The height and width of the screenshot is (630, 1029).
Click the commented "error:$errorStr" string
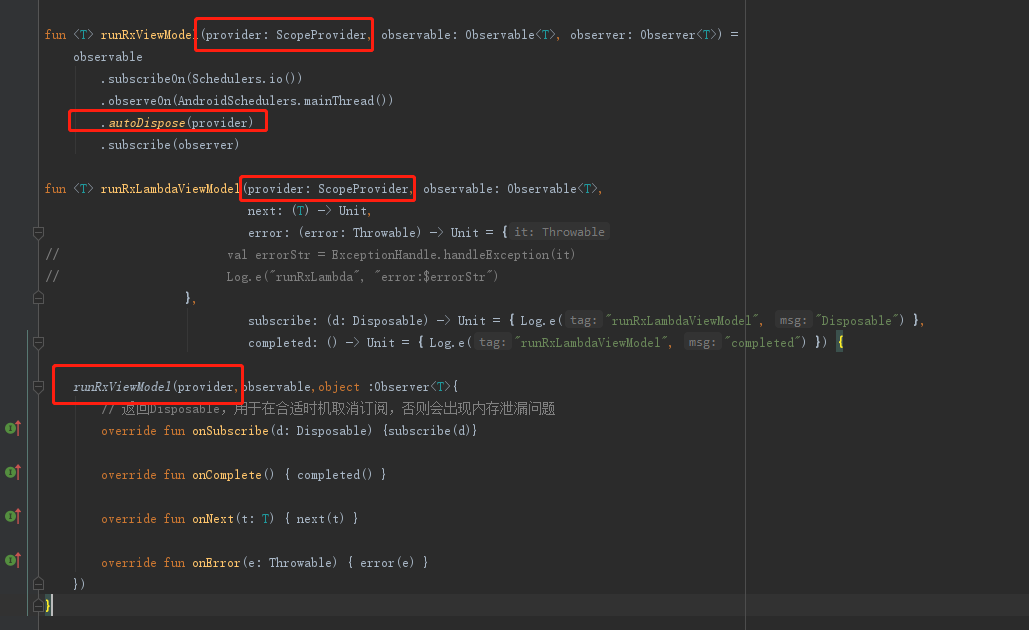point(433,277)
